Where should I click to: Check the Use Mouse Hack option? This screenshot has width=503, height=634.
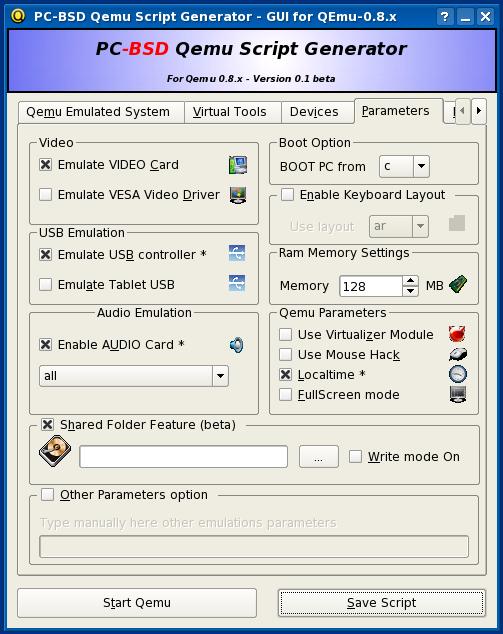285,355
